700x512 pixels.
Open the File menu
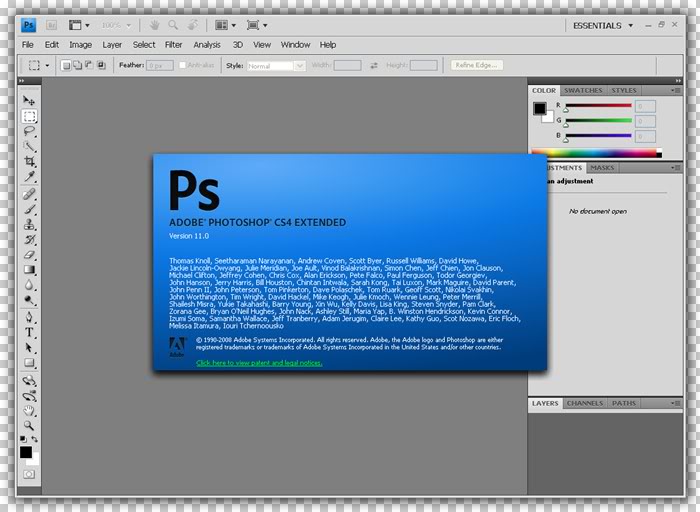28,45
